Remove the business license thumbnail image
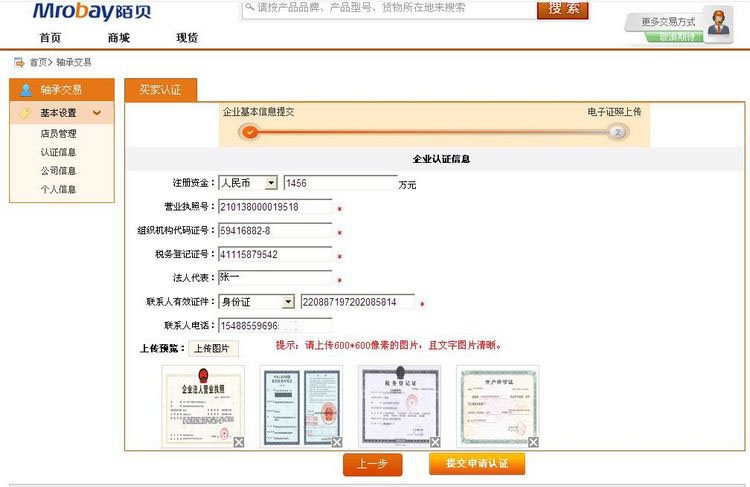Screen dimensions: 750x487 239,442
